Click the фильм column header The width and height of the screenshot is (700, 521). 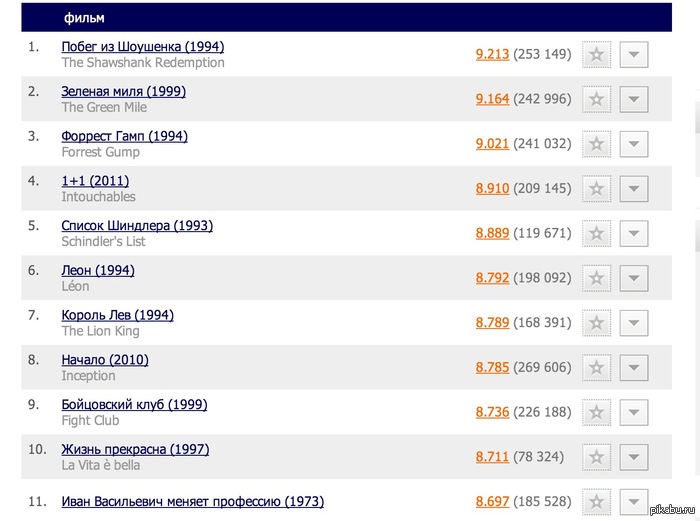pyautogui.click(x=84, y=18)
